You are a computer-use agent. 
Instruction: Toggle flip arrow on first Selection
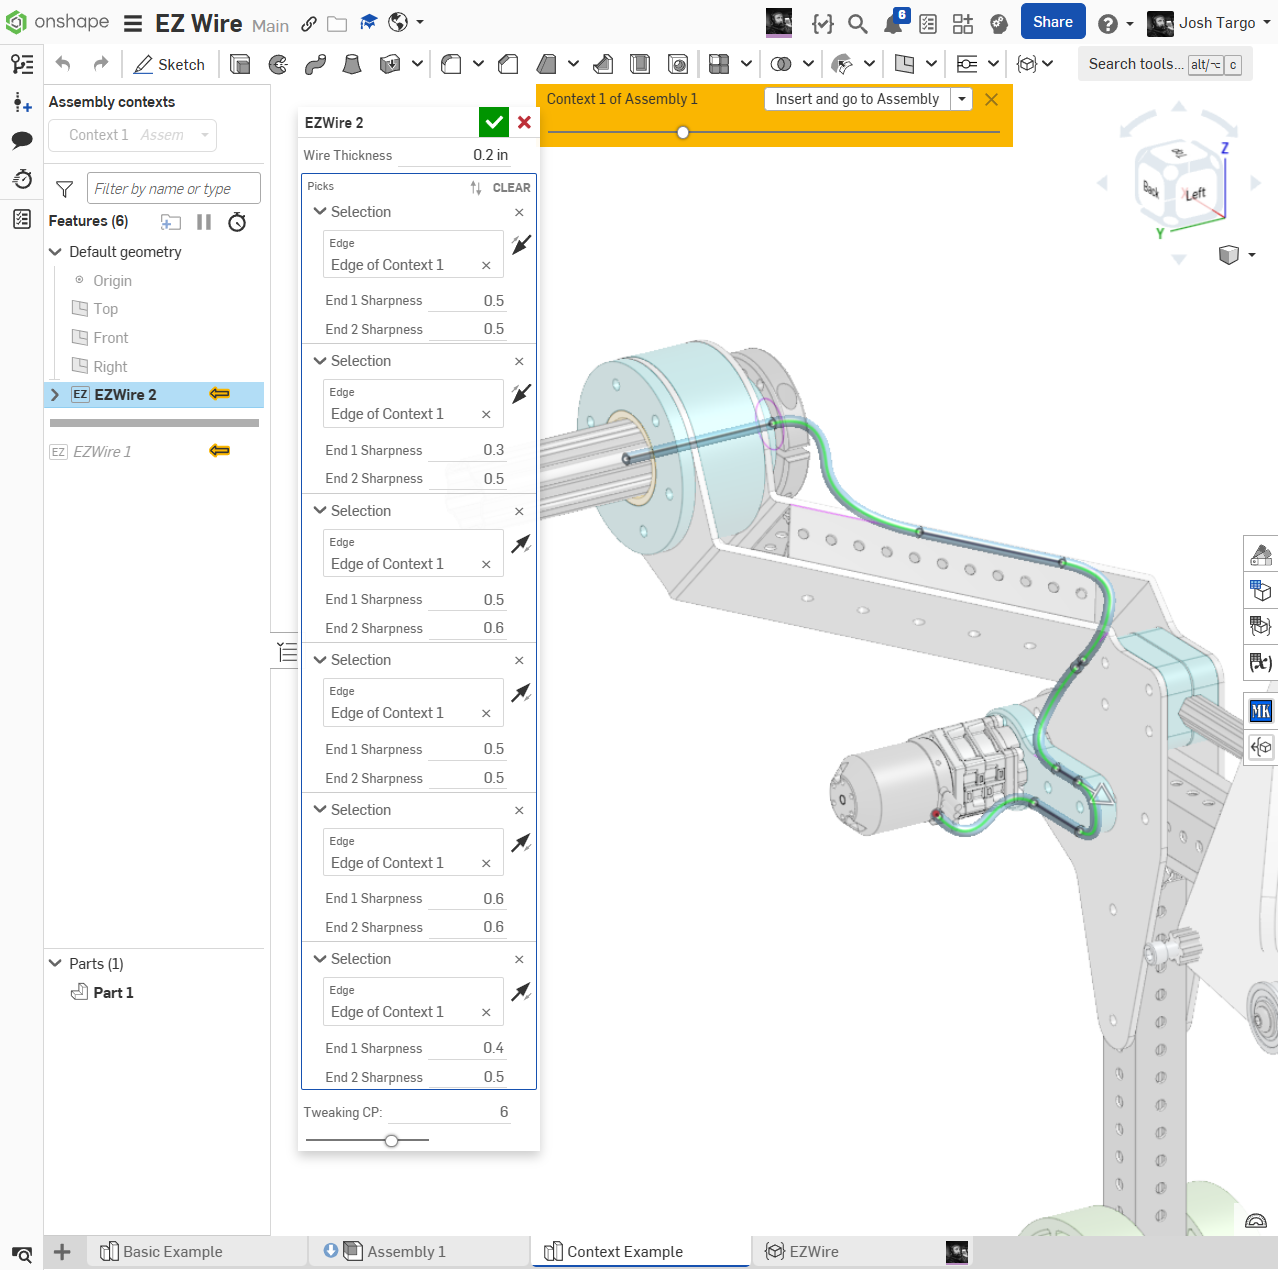click(x=521, y=245)
